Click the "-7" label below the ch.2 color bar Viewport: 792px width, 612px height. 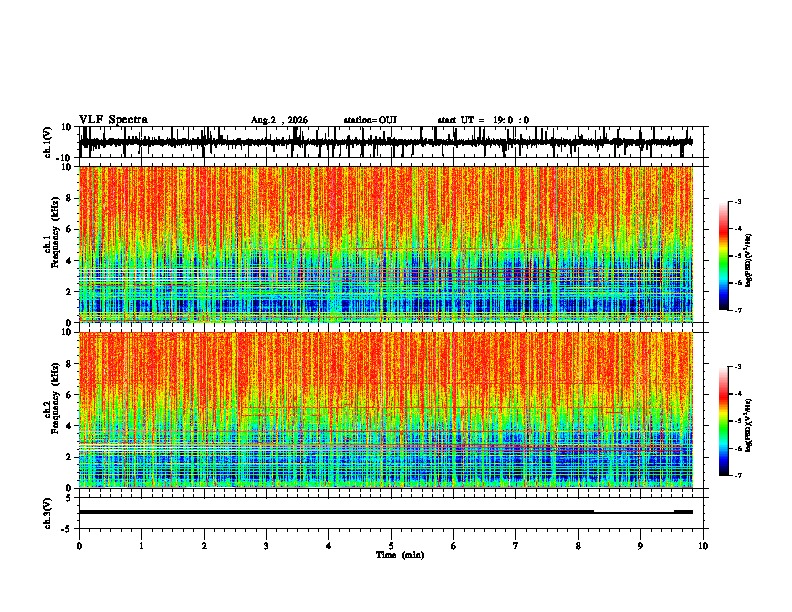point(738,475)
